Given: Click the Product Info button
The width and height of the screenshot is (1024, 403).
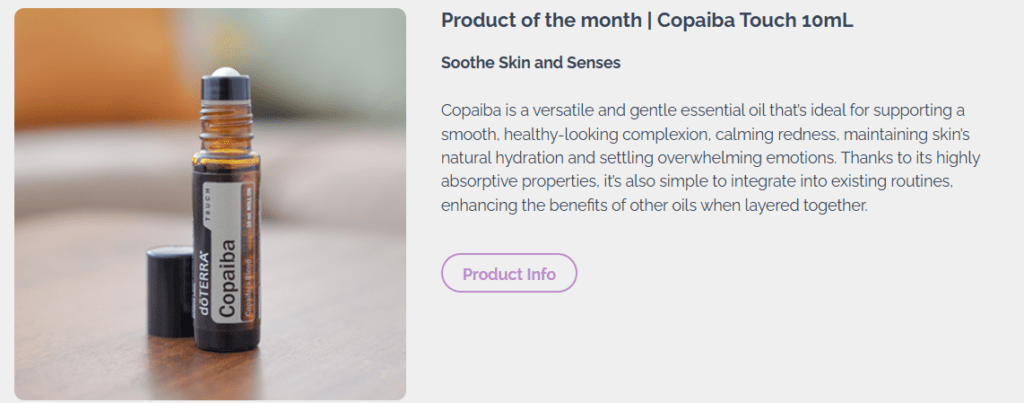Looking at the screenshot, I should pyautogui.click(x=509, y=274).
